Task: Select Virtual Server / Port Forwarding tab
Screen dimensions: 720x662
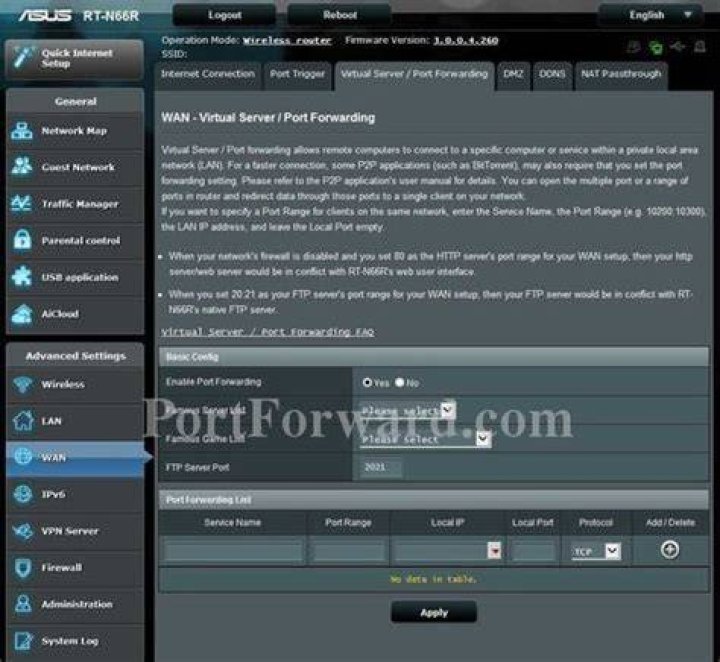Action: (414, 75)
